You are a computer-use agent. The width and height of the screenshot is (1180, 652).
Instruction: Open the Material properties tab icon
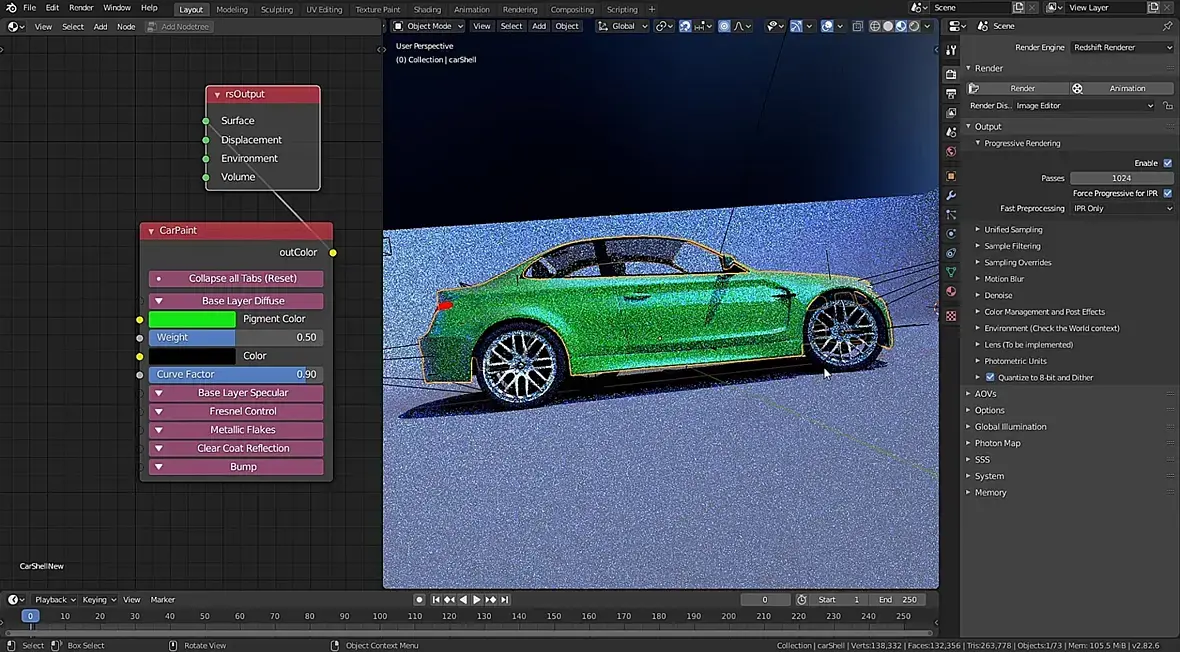click(951, 292)
